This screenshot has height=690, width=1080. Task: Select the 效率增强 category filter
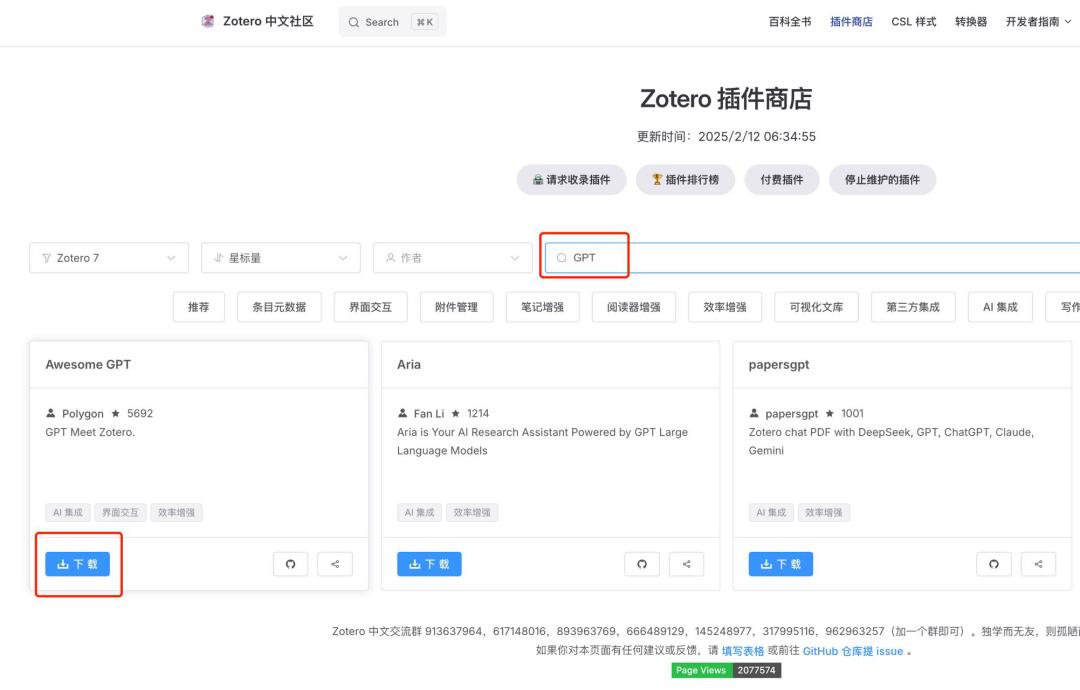coord(725,307)
